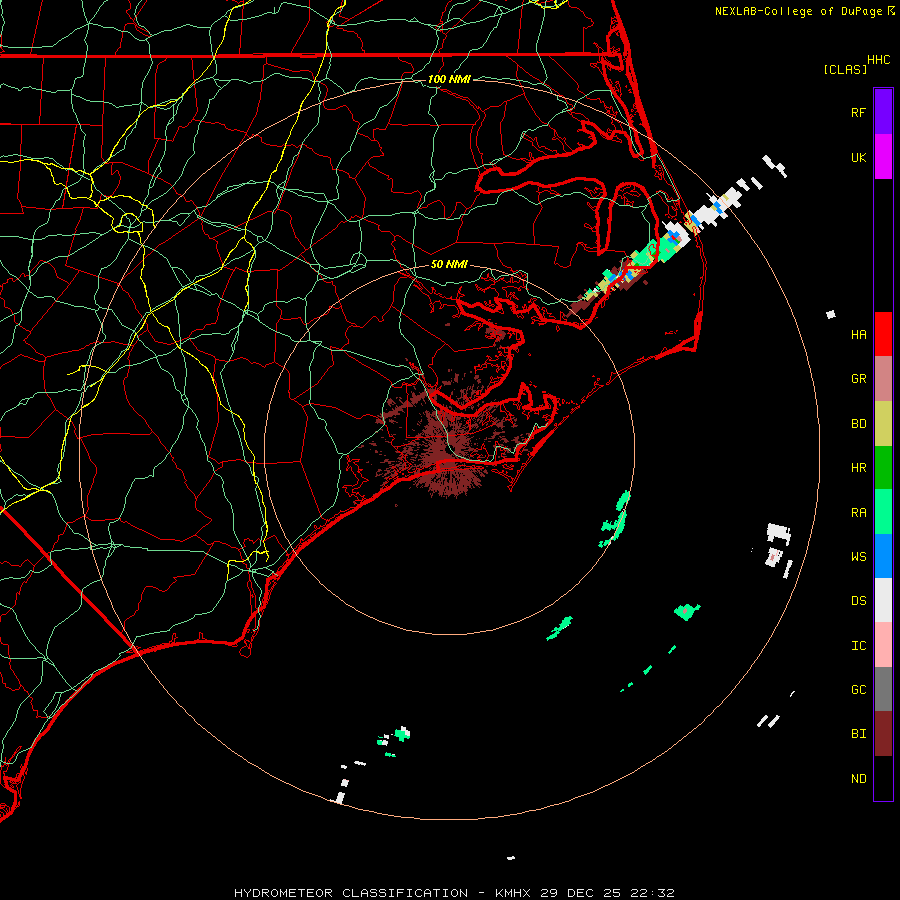Select the IC pink legend block
The height and width of the screenshot is (900, 900).
pyautogui.click(x=883, y=645)
